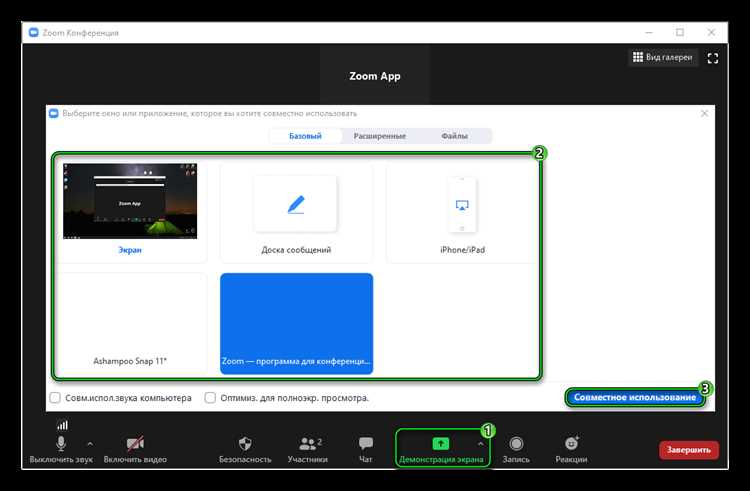The width and height of the screenshot is (750, 491).
Task: Open the Security shield icon
Action: (x=245, y=444)
